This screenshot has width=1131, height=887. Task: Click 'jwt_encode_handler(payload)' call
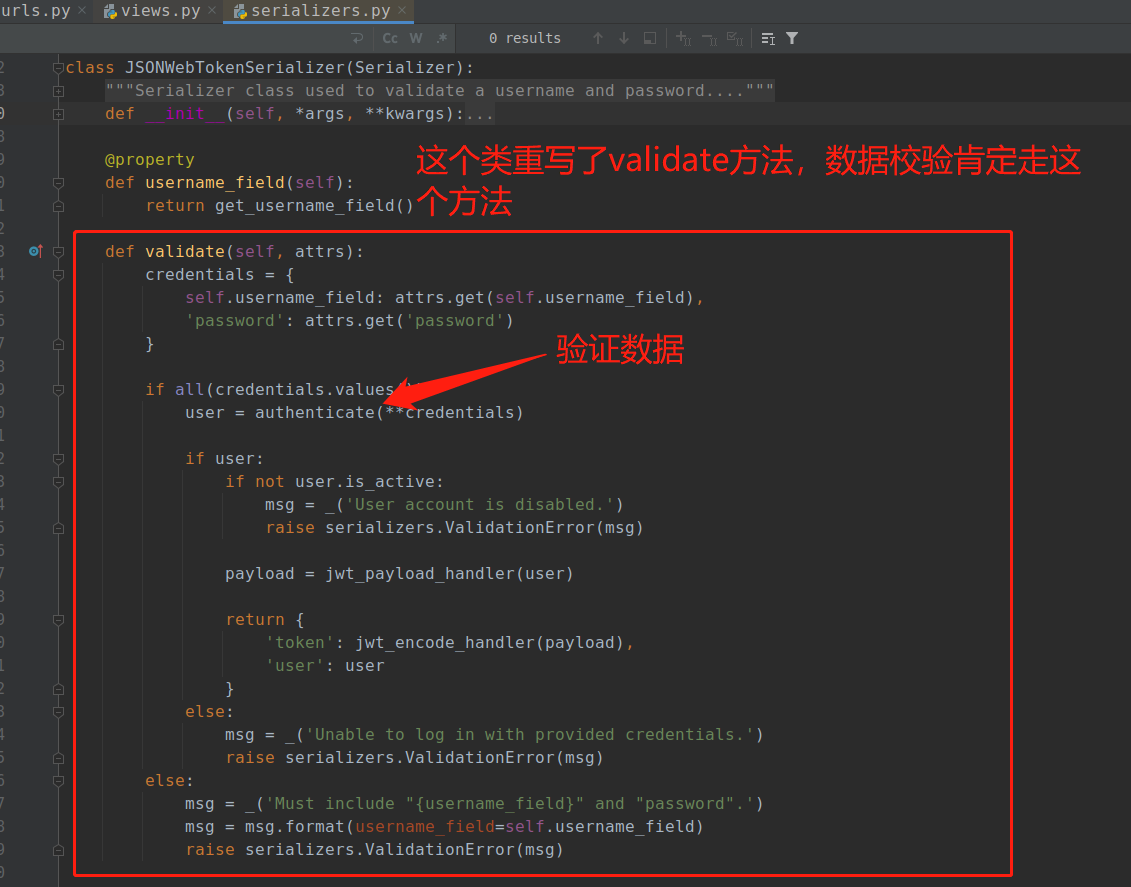(x=489, y=643)
